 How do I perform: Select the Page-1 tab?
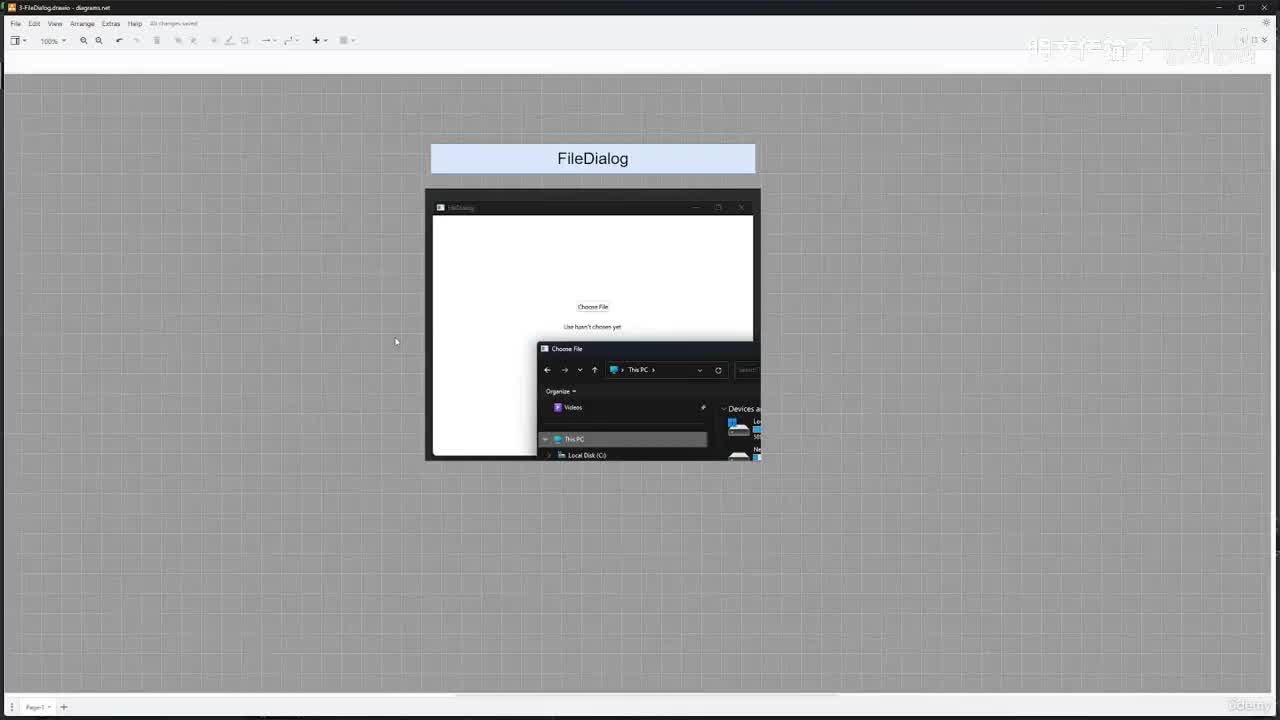pos(37,707)
